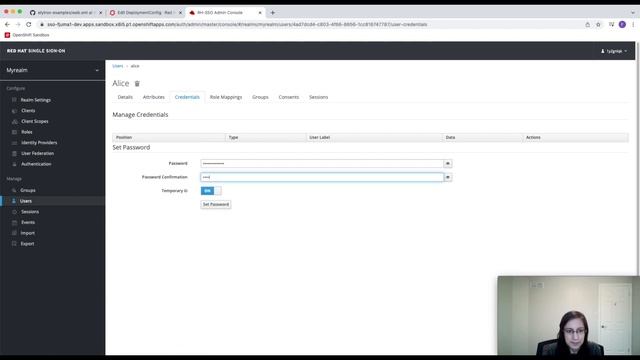Viewport: 640px width, 360px height.
Task: Open Import in sidebar
Action: click(x=27, y=233)
